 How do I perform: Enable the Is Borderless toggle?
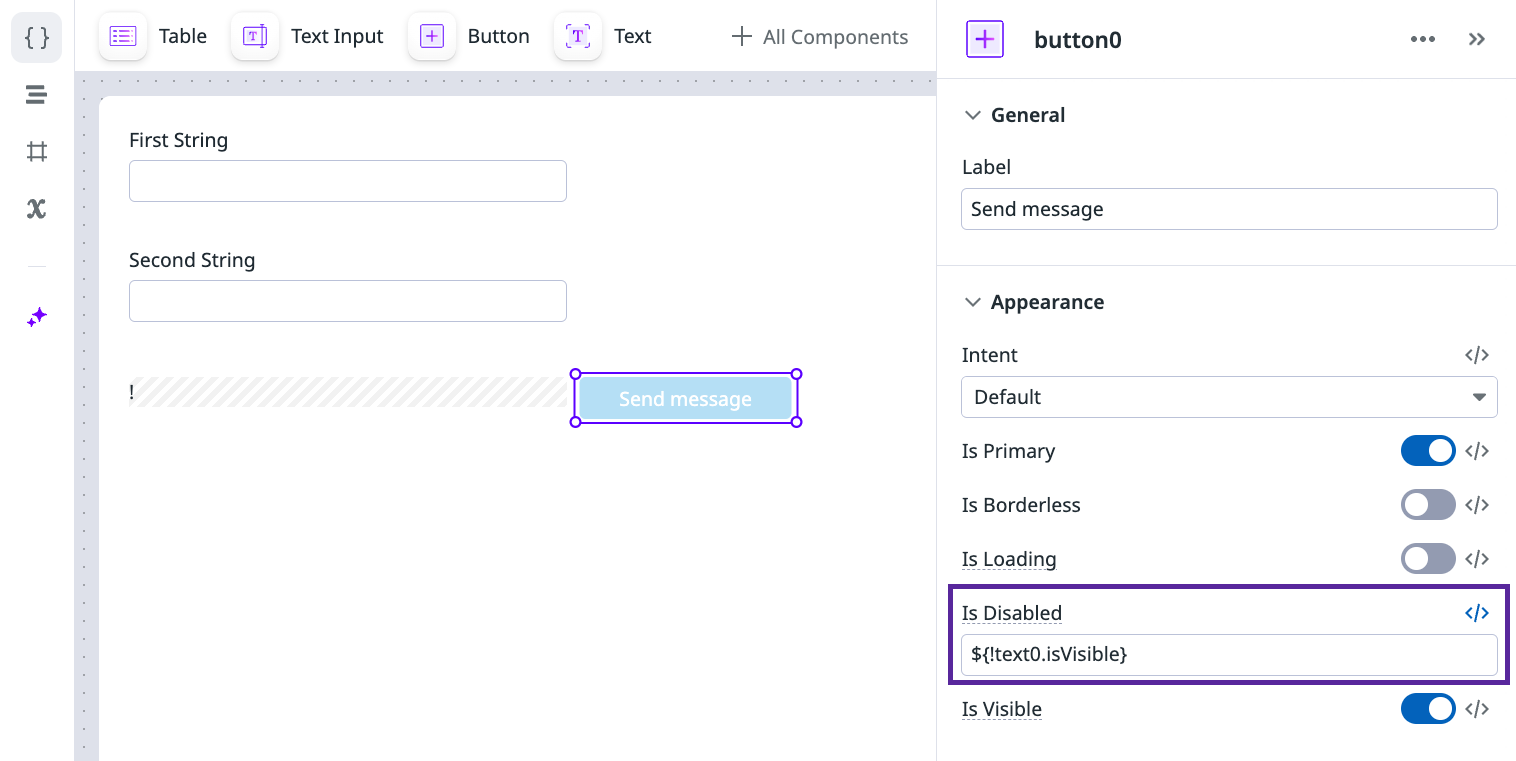pos(1428,504)
